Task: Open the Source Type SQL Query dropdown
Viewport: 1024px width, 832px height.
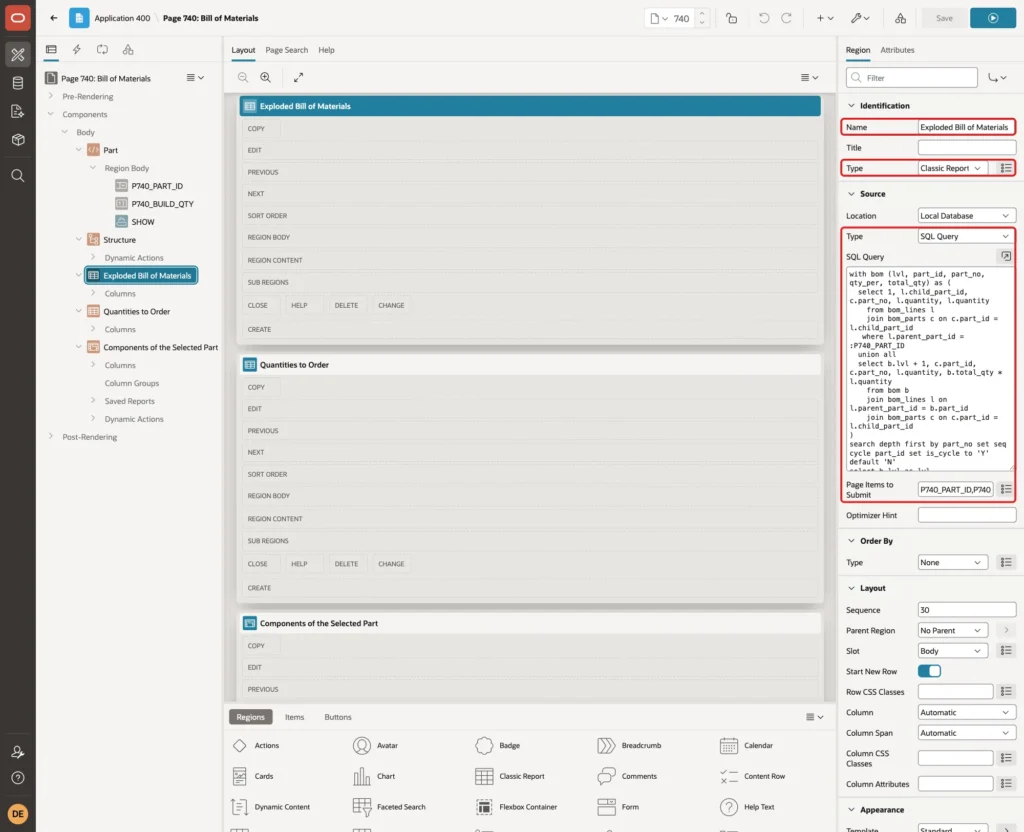Action: [x=967, y=236]
